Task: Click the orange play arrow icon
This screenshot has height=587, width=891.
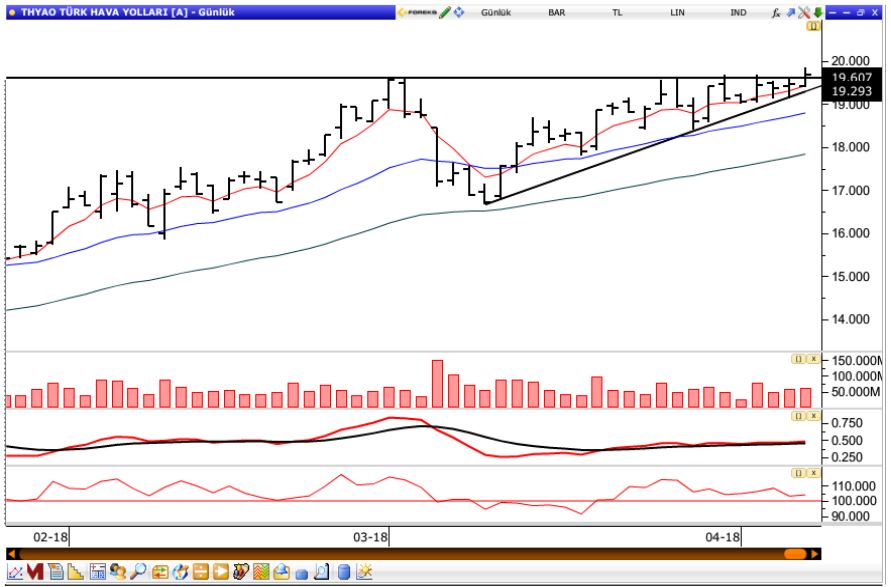Action: click(x=221, y=572)
